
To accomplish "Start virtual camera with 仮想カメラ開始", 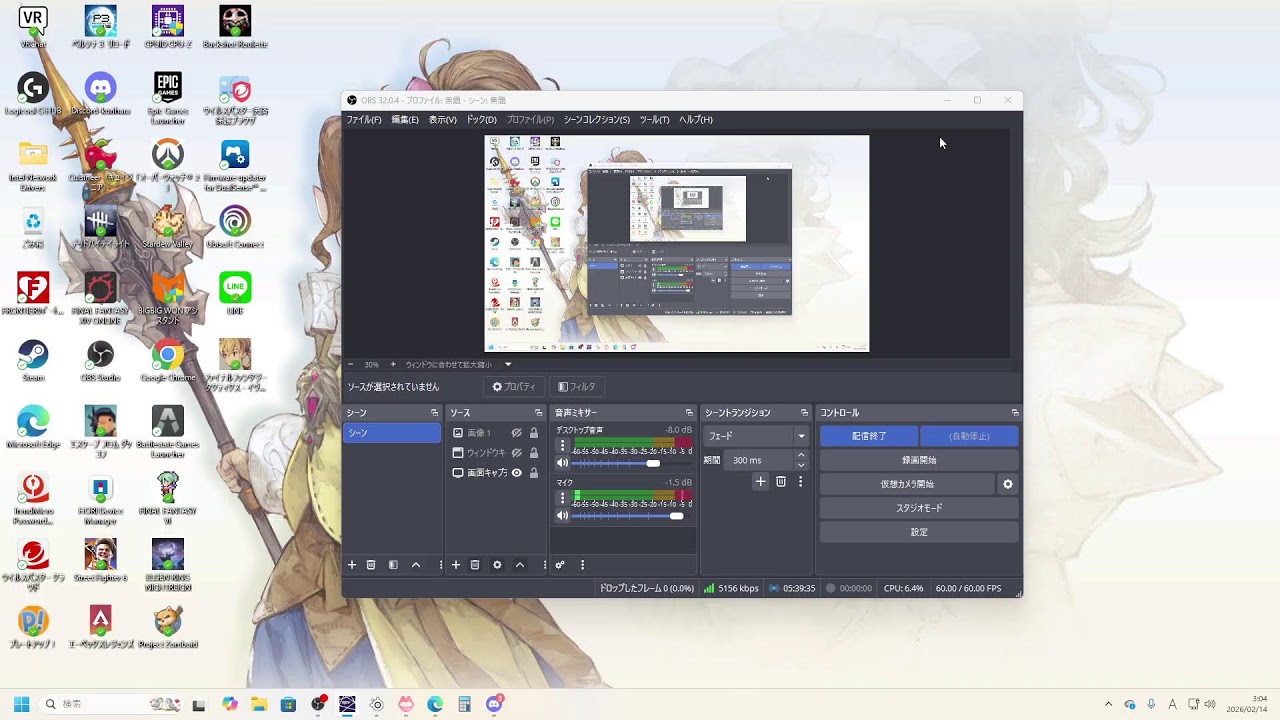I will click(907, 484).
